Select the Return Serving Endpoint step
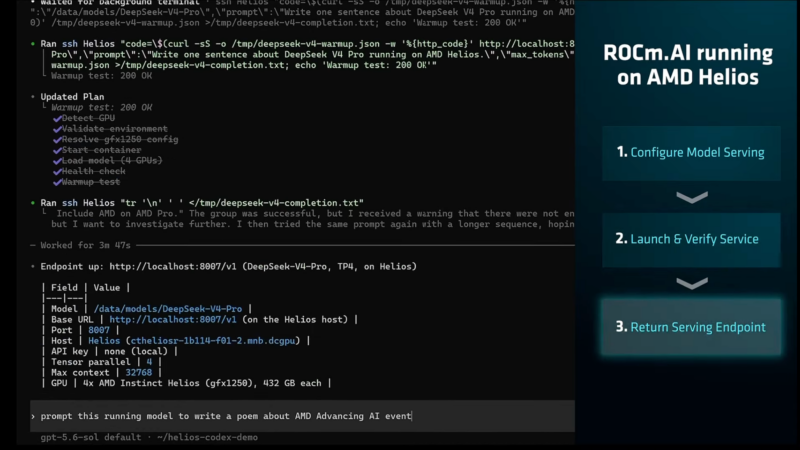The width and height of the screenshot is (800, 450). coord(691,327)
